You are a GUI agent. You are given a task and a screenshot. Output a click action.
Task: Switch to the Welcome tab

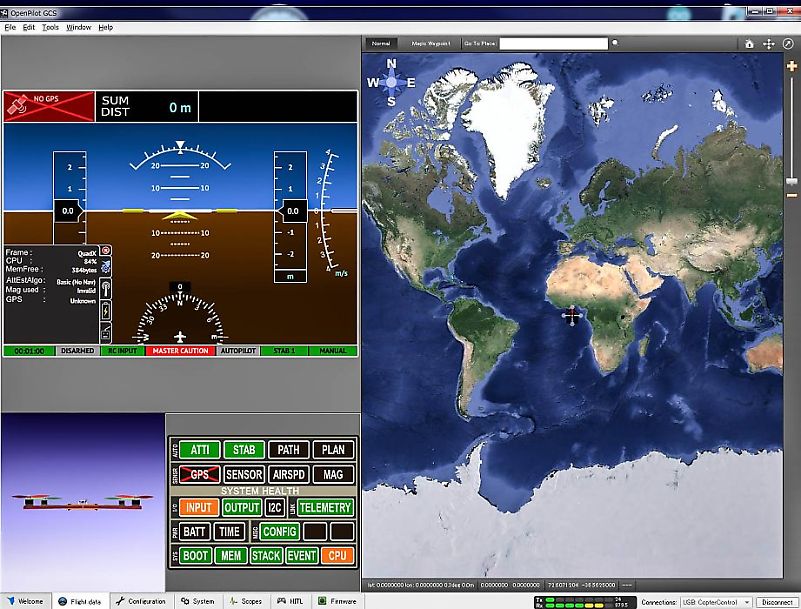tap(26, 601)
